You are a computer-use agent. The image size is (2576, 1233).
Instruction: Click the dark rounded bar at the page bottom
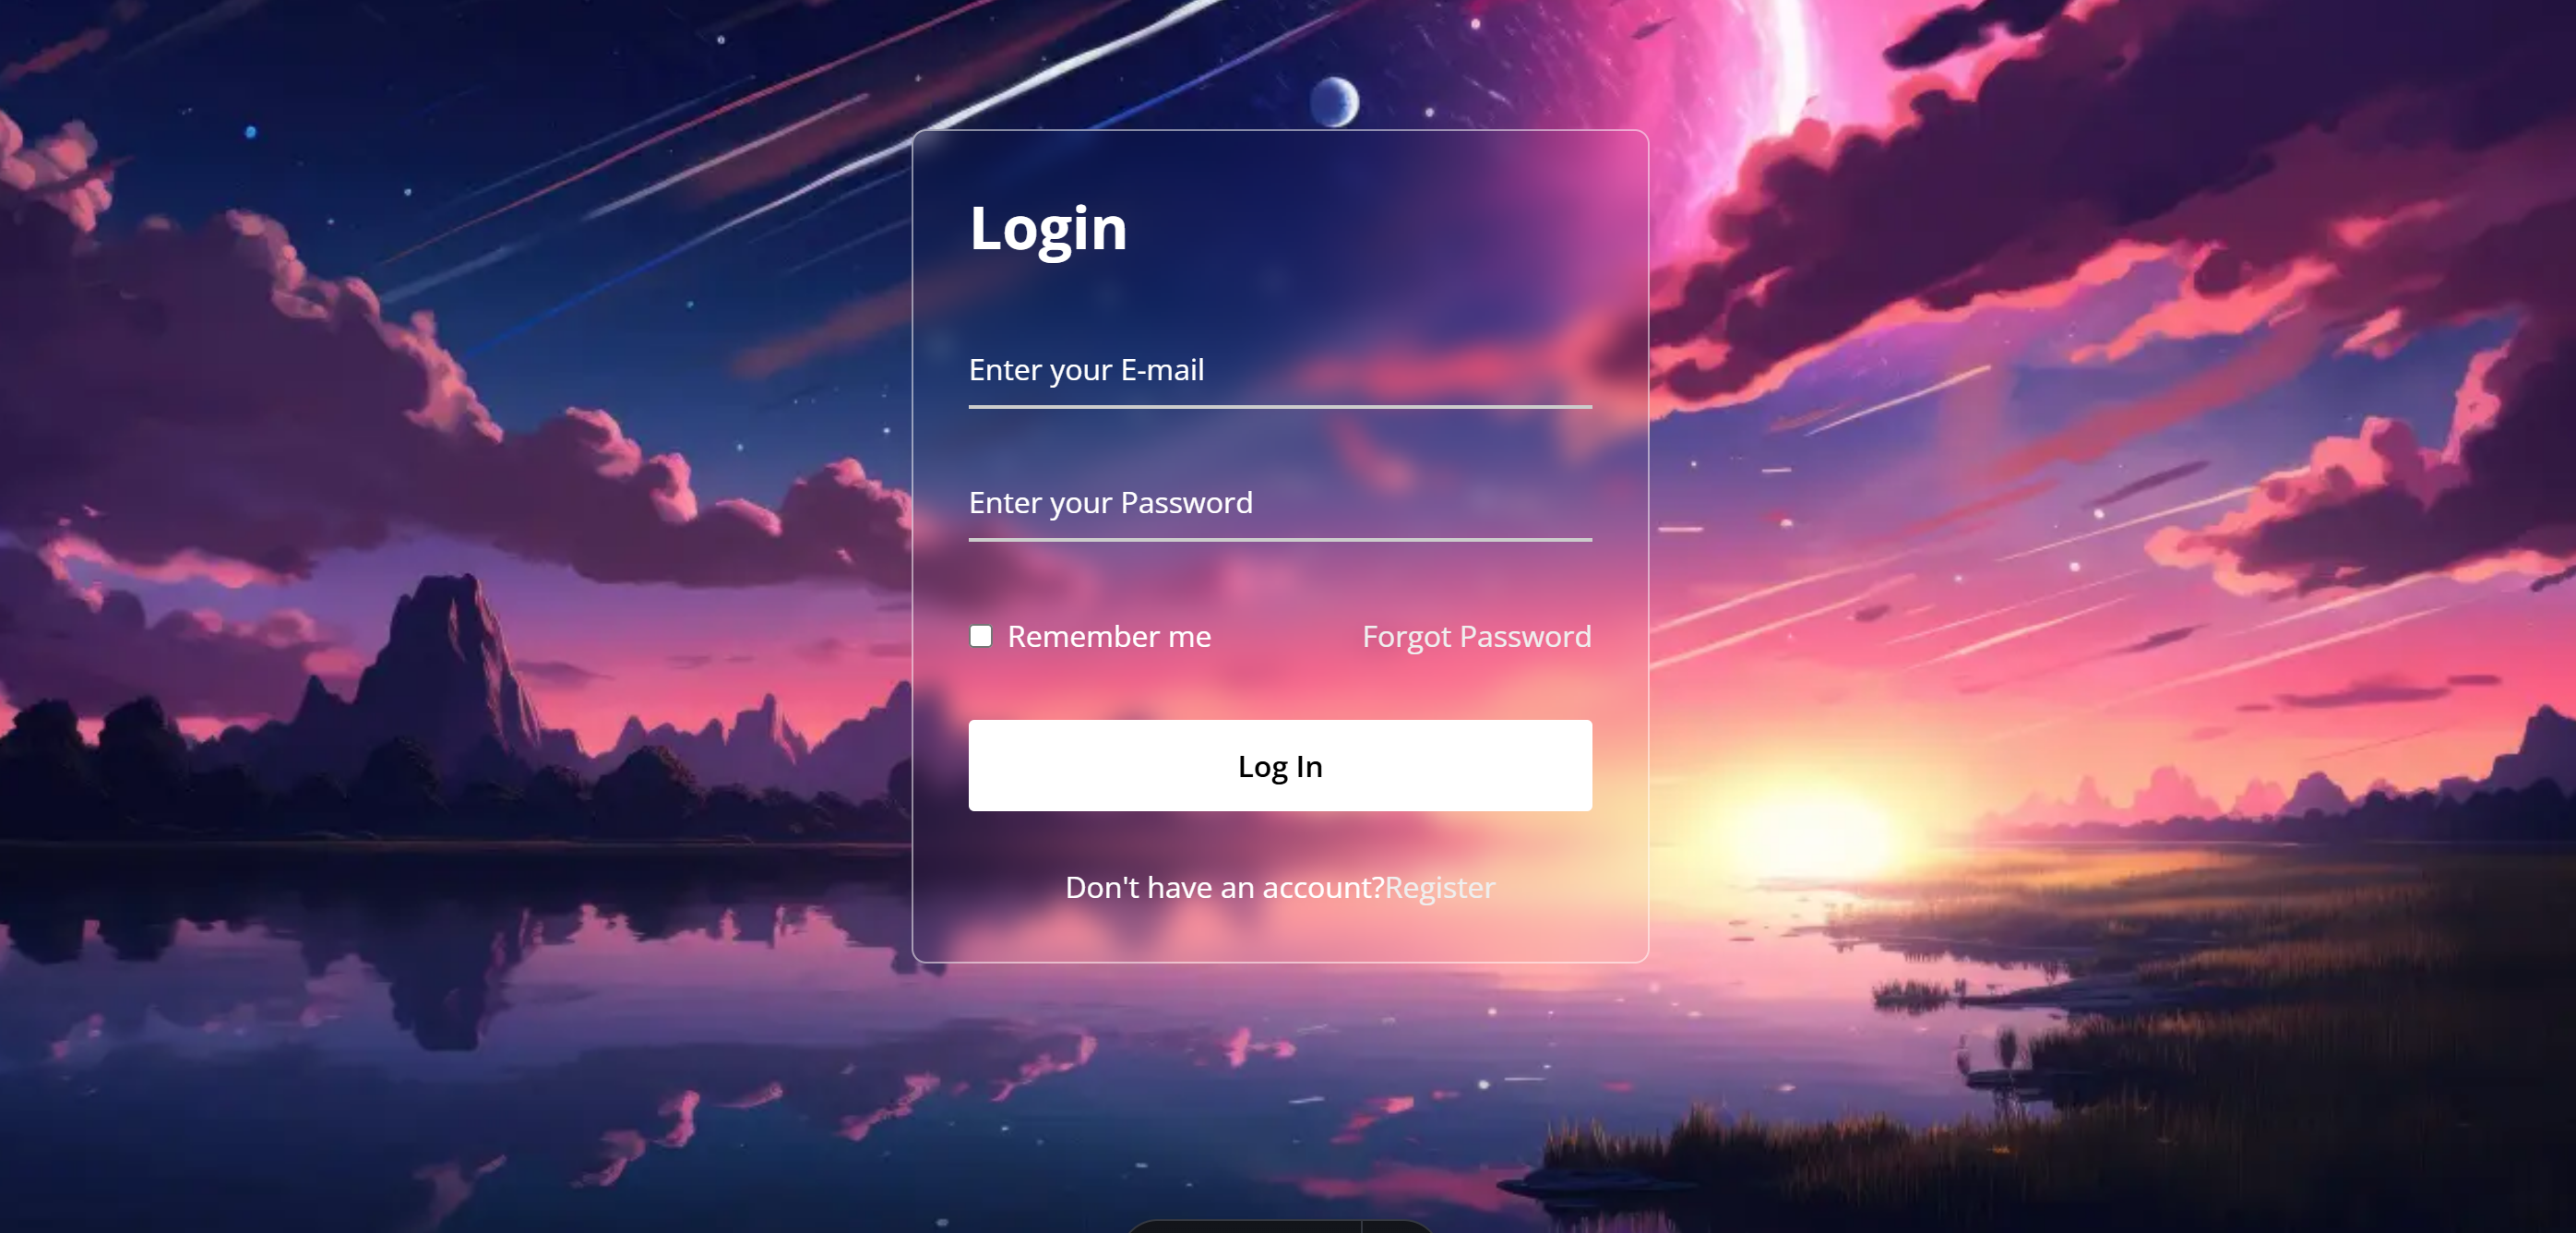pyautogui.click(x=1280, y=1226)
